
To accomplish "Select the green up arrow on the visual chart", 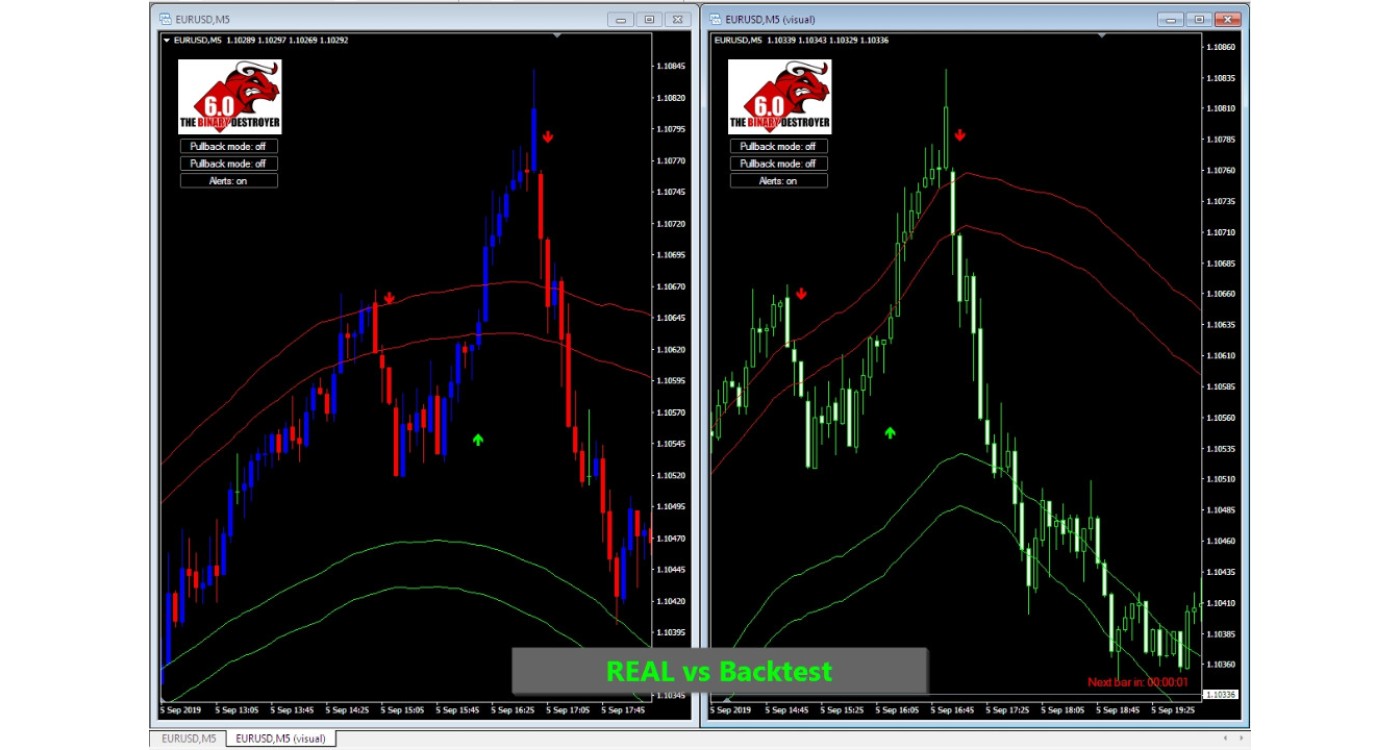I will click(x=890, y=433).
